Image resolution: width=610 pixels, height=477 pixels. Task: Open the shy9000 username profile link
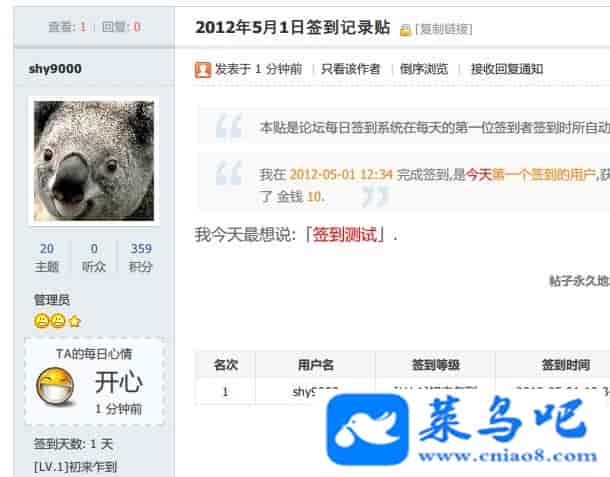point(55,69)
